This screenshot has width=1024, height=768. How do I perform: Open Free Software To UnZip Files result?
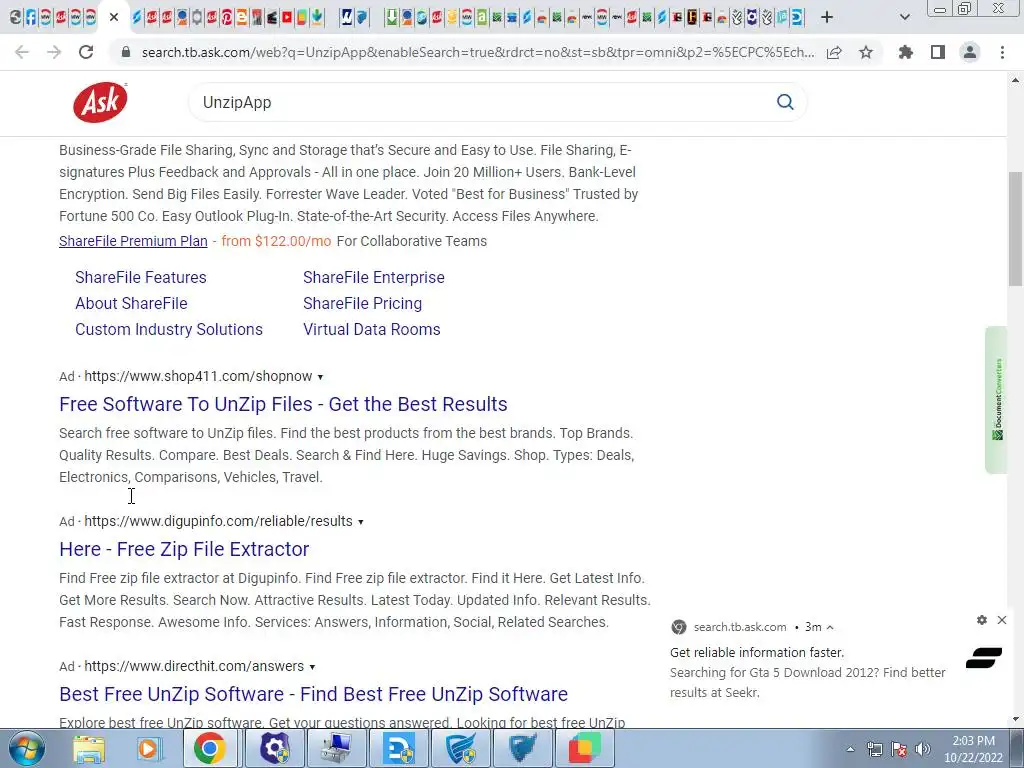[x=283, y=404]
